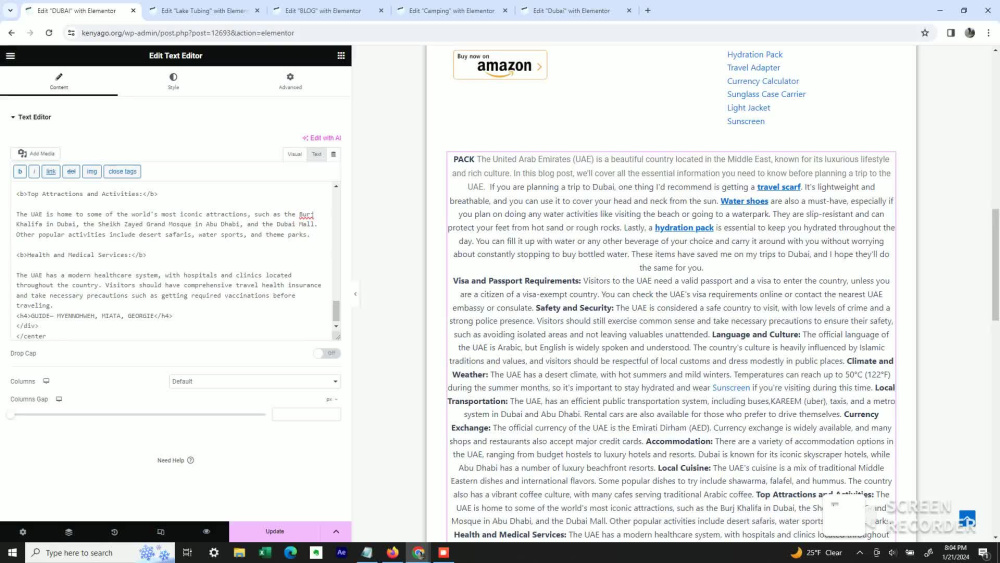Switch to the Content tab
Viewport: 1000px width, 563px height.
point(59,81)
